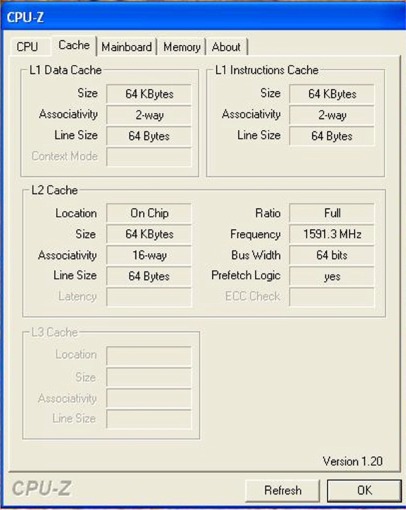This screenshot has width=406, height=510.
Task: Click L1 Data Cache Size field
Action: (149, 94)
